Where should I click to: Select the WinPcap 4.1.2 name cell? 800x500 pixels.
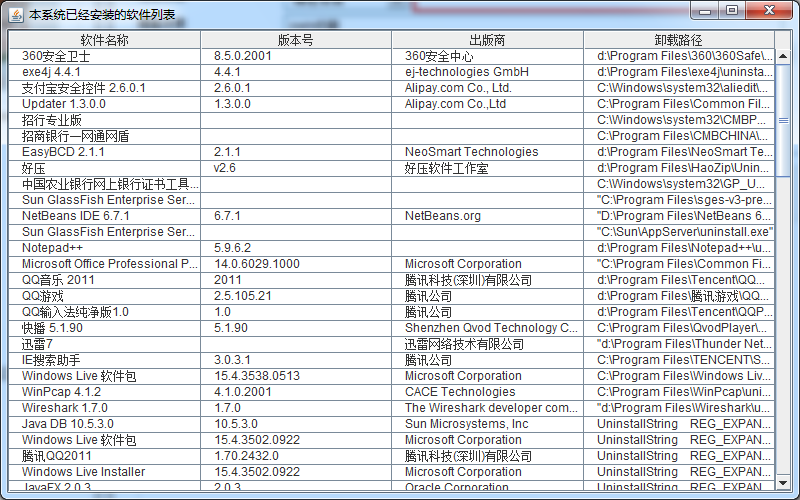105,392
